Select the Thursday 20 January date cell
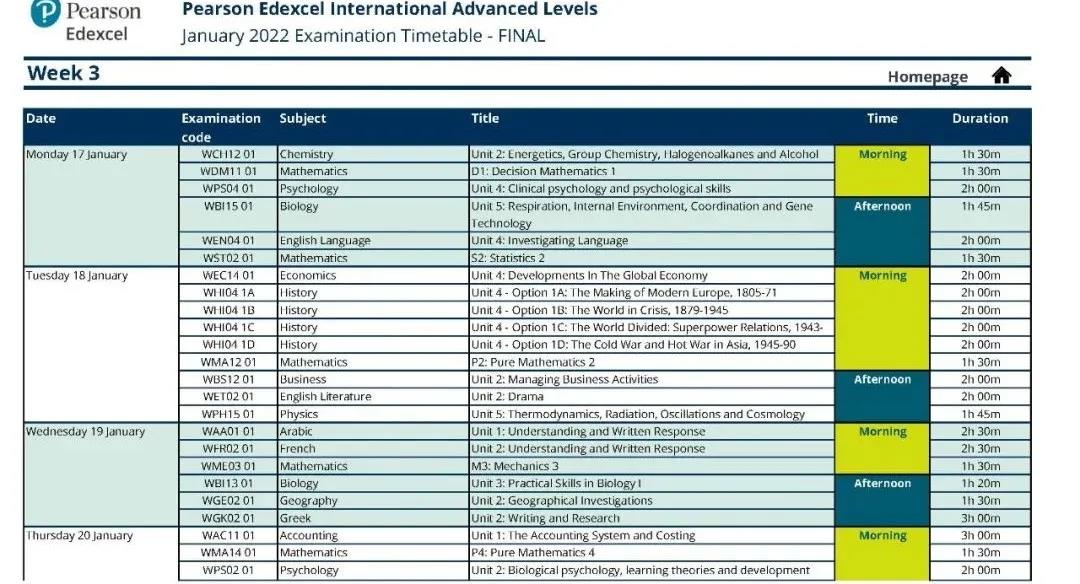Screen dimensions: 1080x584 coord(101,554)
